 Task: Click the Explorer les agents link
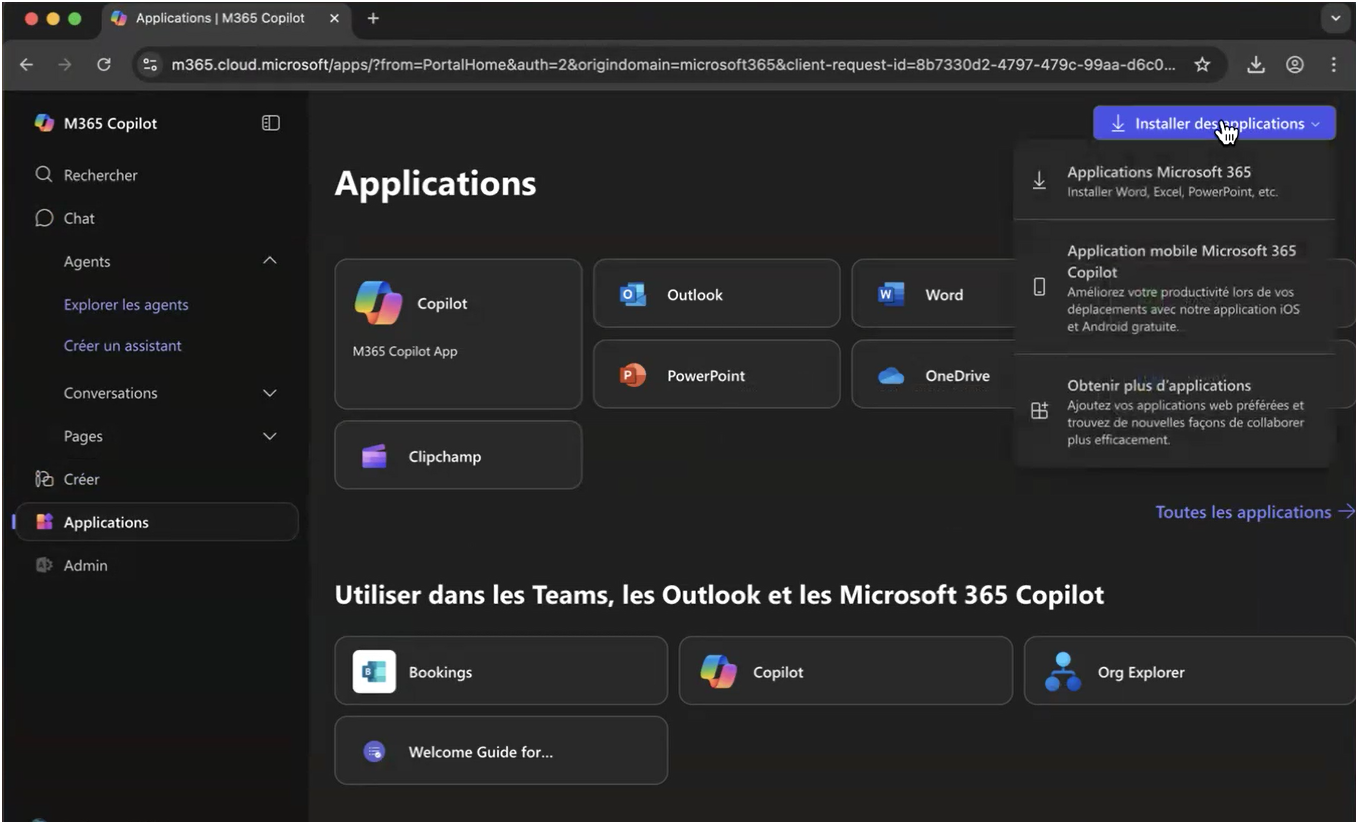(x=126, y=304)
